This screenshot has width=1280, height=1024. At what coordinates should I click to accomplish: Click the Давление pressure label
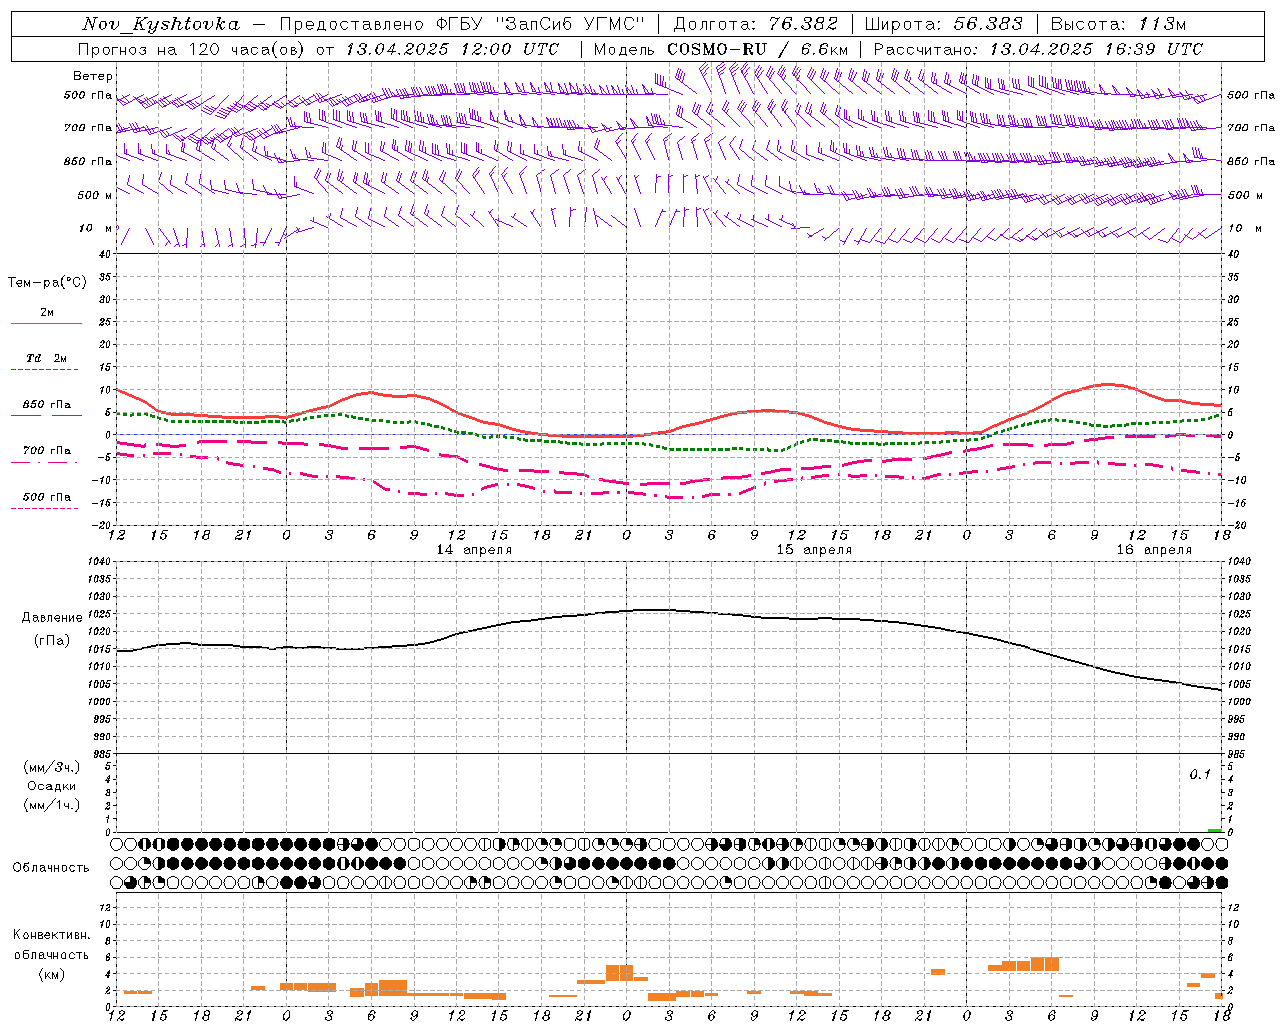tap(52, 618)
